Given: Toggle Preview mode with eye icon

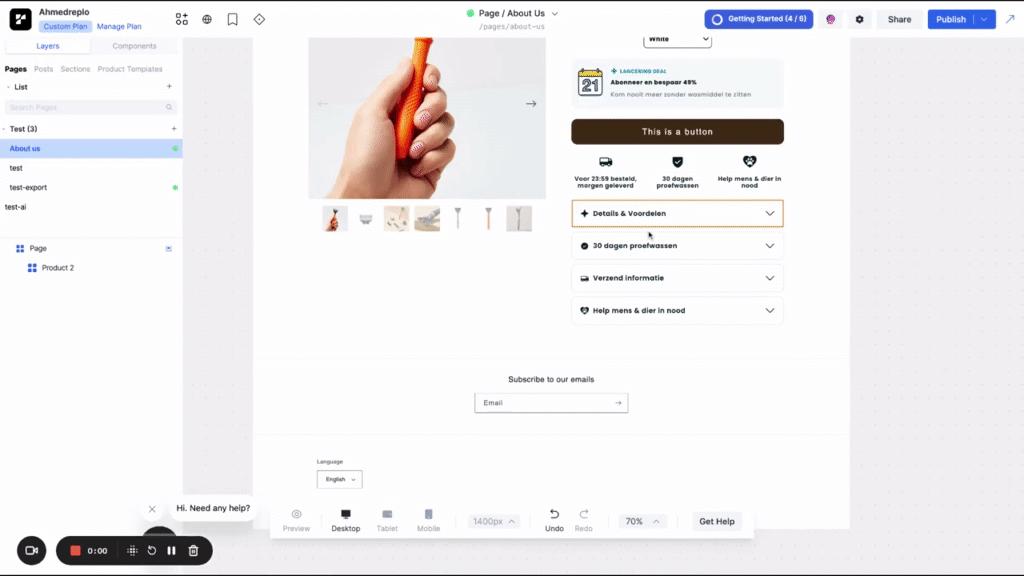Looking at the screenshot, I should pyautogui.click(x=296, y=515).
